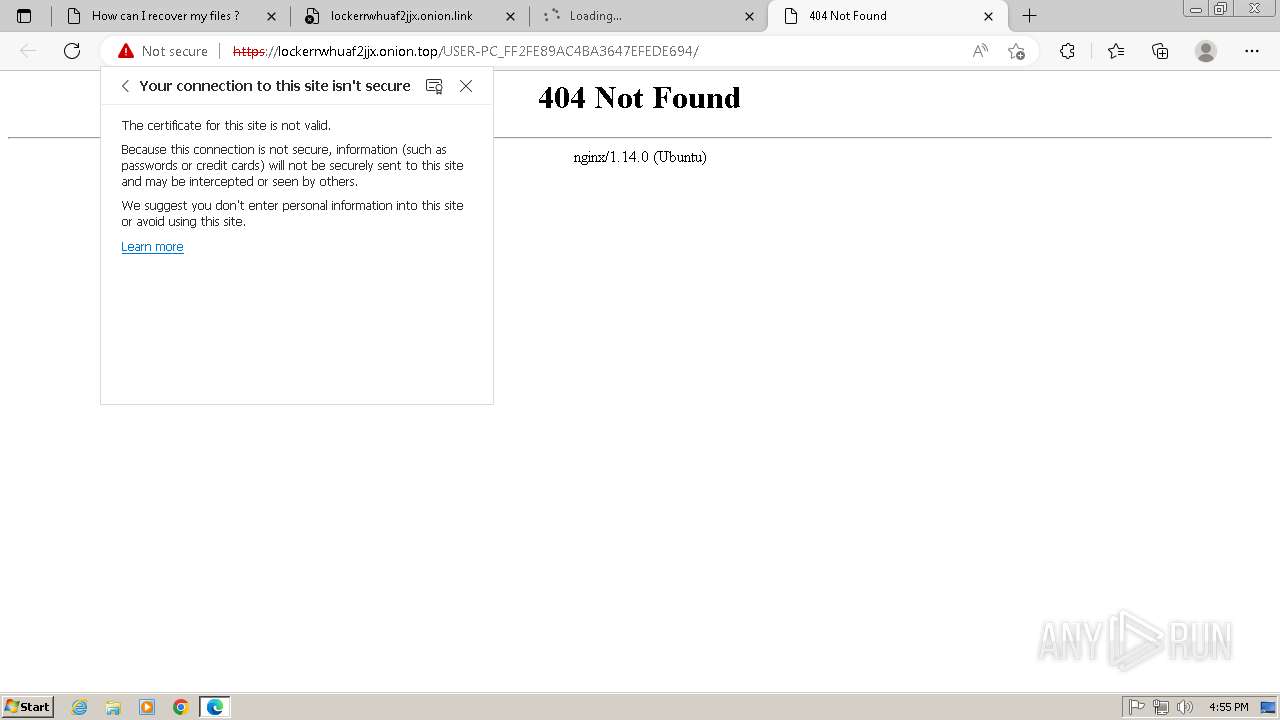Click the Not secure warning indicator
The height and width of the screenshot is (720, 1280).
163,51
